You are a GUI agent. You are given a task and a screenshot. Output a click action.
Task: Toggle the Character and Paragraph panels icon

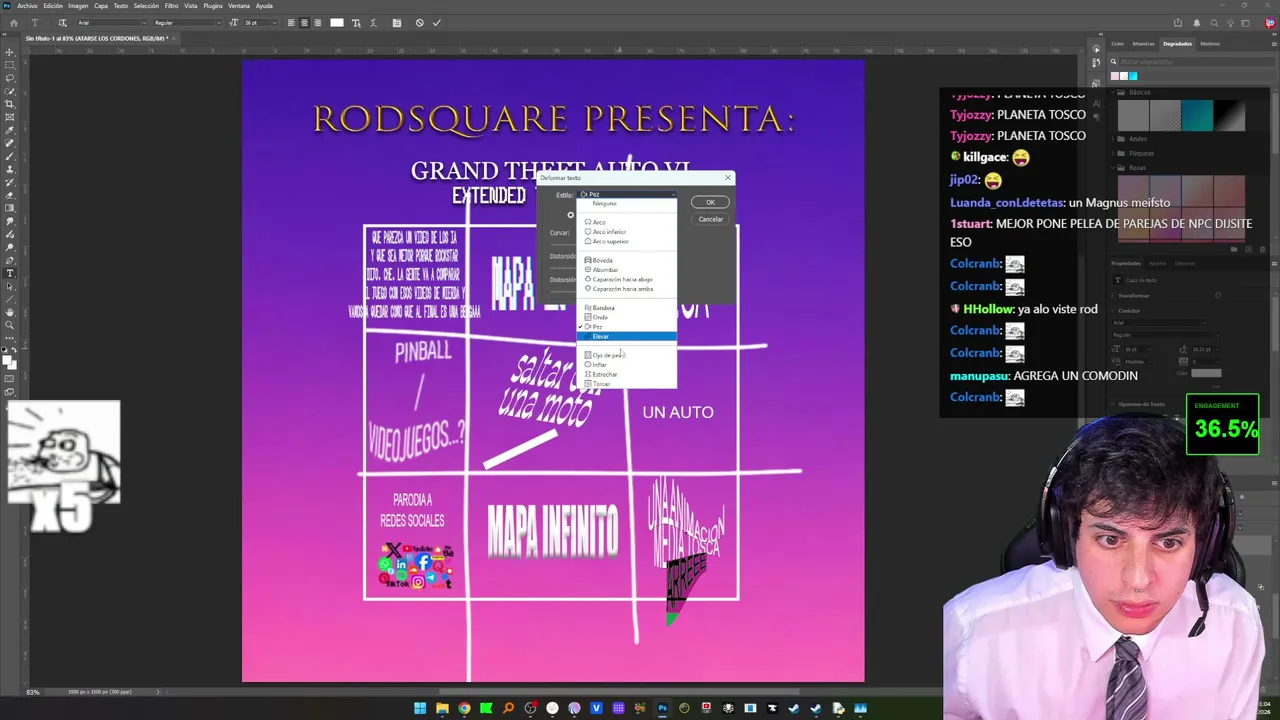(x=397, y=23)
